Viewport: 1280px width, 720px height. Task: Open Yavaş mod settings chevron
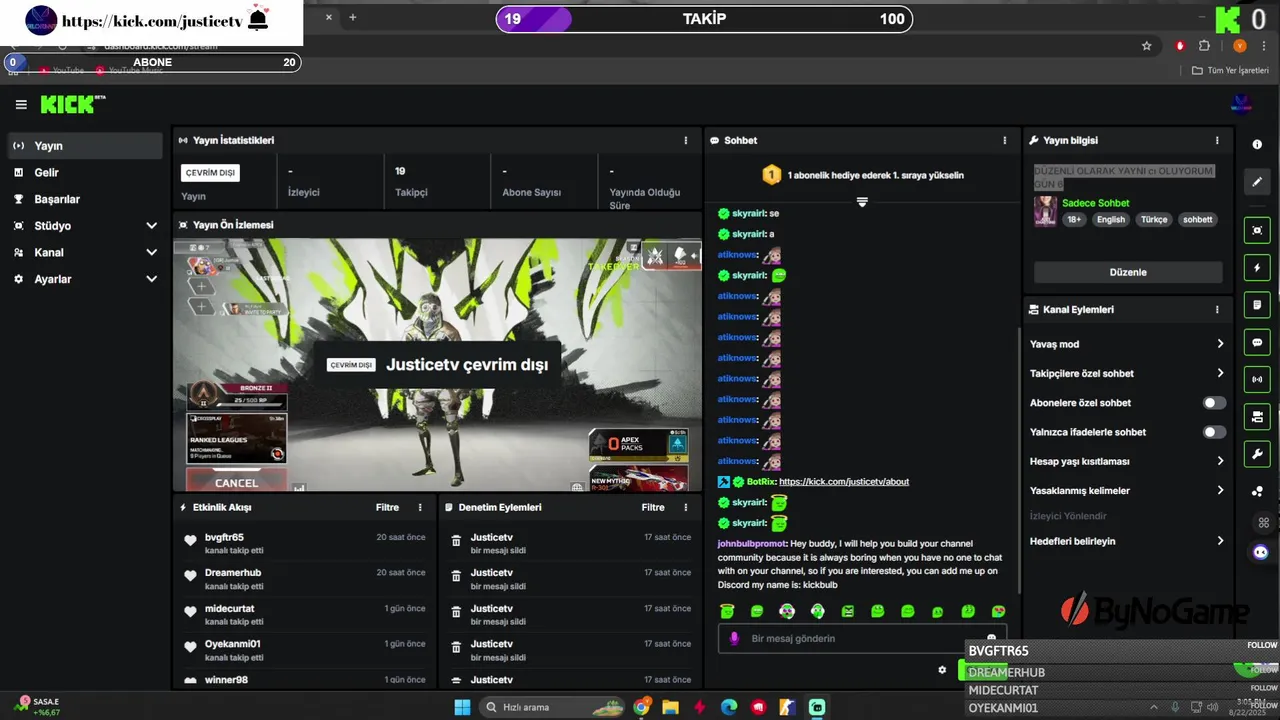pyautogui.click(x=1220, y=344)
